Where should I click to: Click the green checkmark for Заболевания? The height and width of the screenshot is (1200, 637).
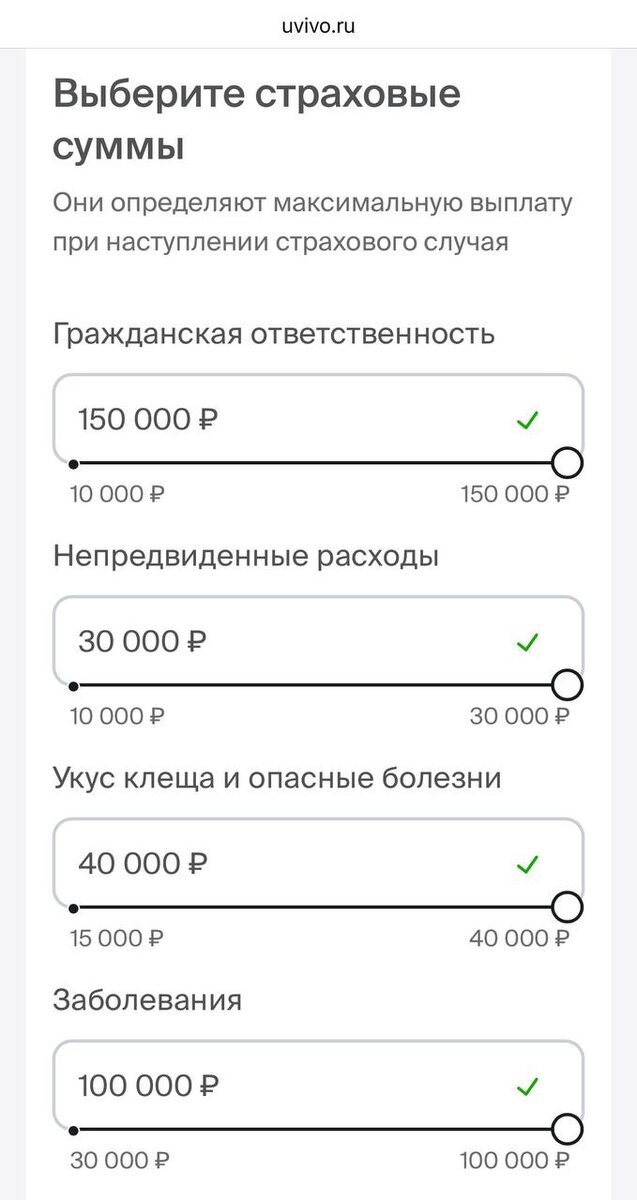point(529,1086)
